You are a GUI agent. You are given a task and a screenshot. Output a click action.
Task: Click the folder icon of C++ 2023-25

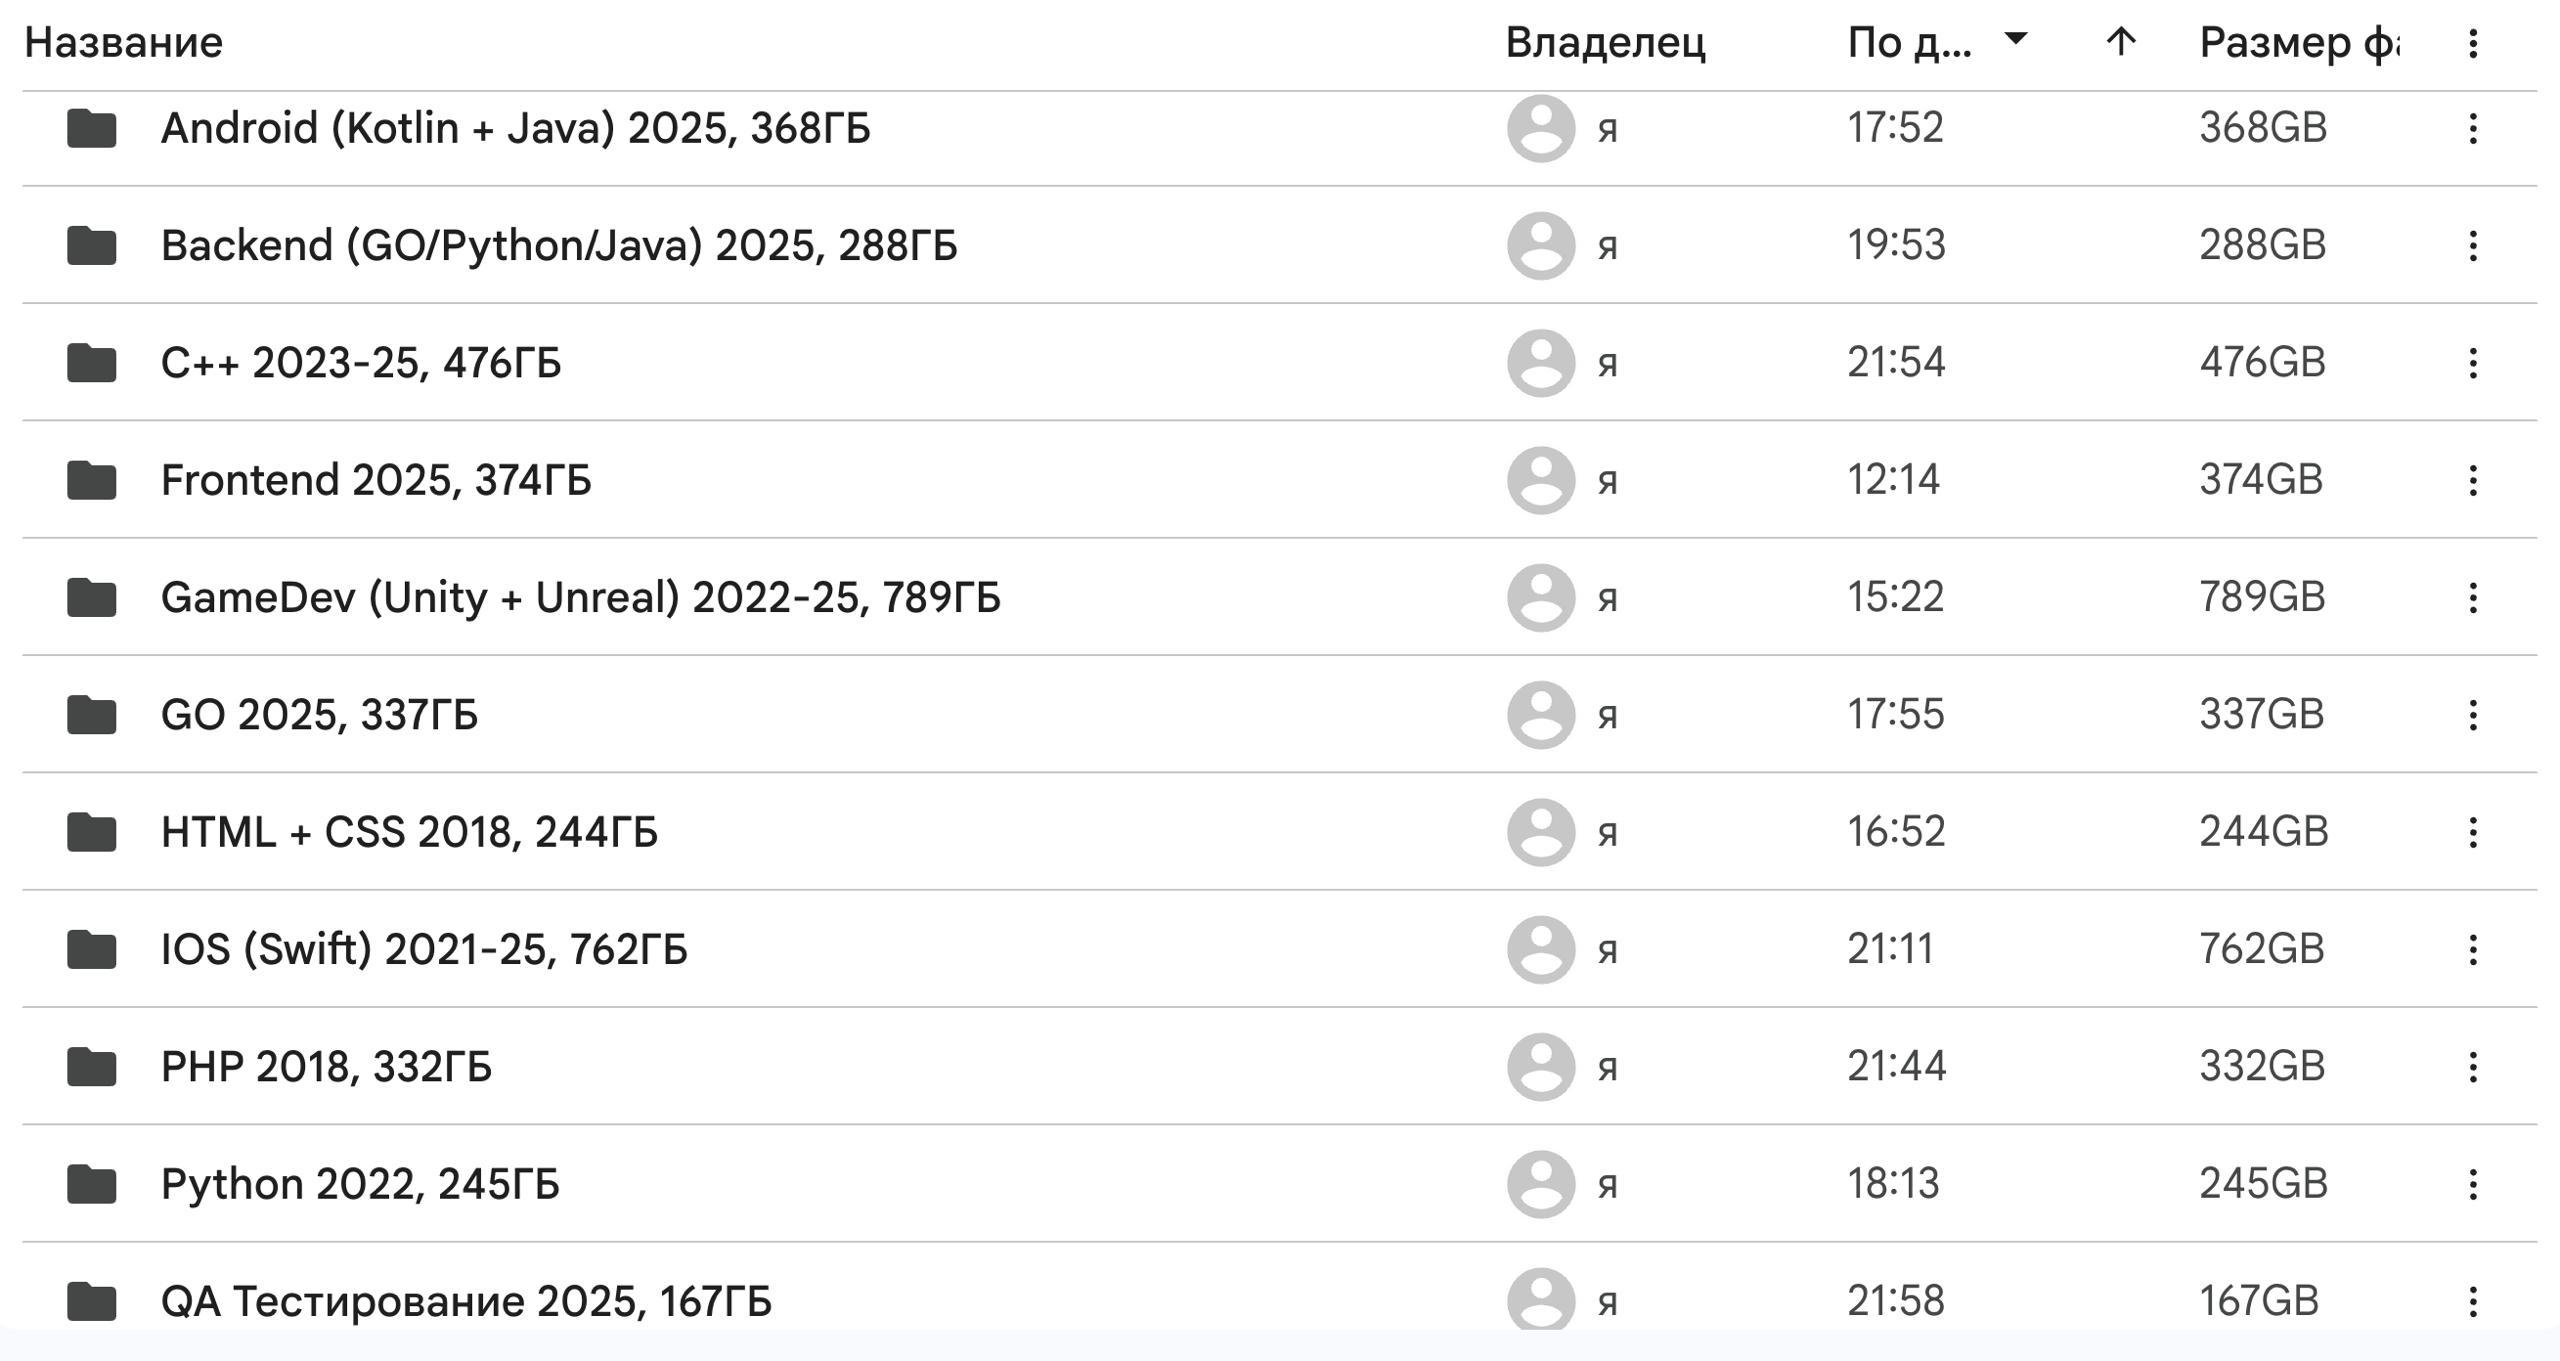pos(91,362)
